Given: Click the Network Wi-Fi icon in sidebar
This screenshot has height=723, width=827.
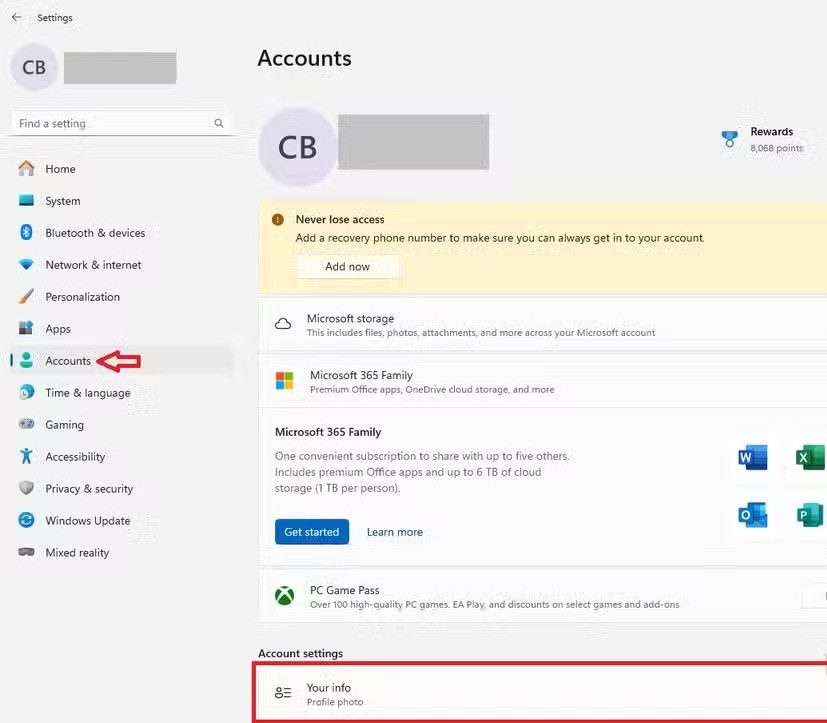Looking at the screenshot, I should (26, 264).
